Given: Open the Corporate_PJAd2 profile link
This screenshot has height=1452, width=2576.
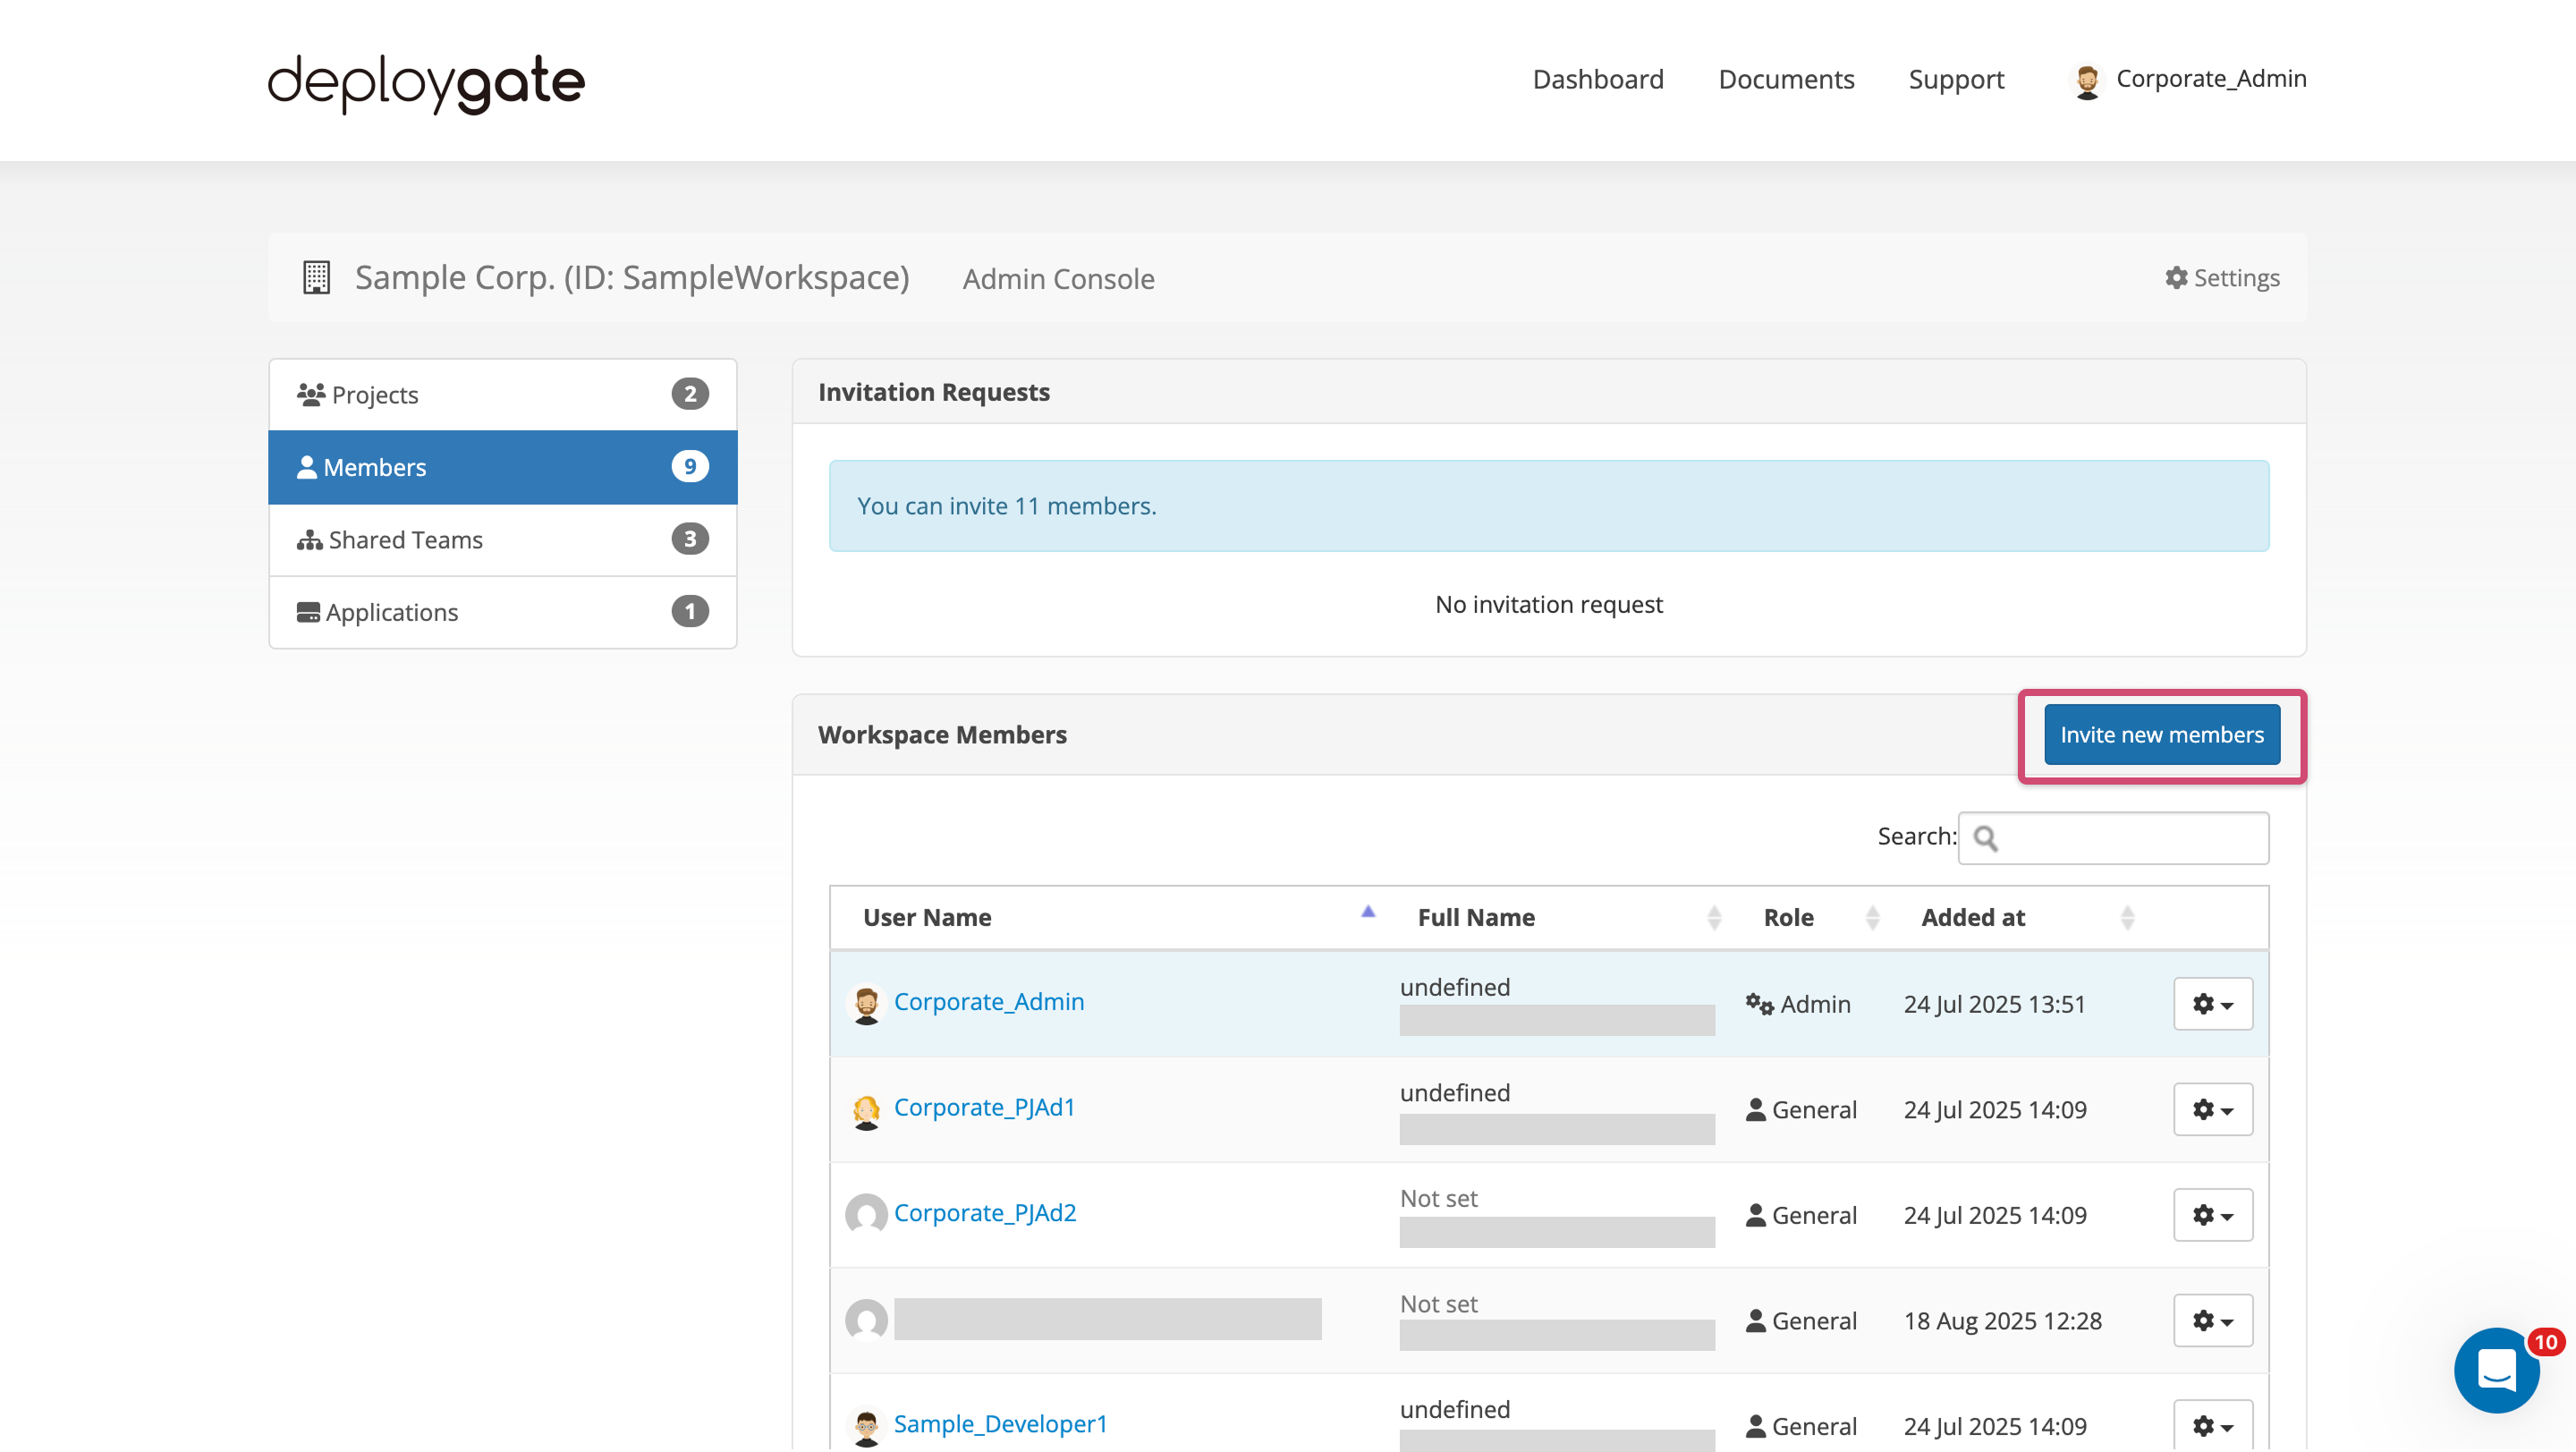Looking at the screenshot, I should click(985, 1212).
